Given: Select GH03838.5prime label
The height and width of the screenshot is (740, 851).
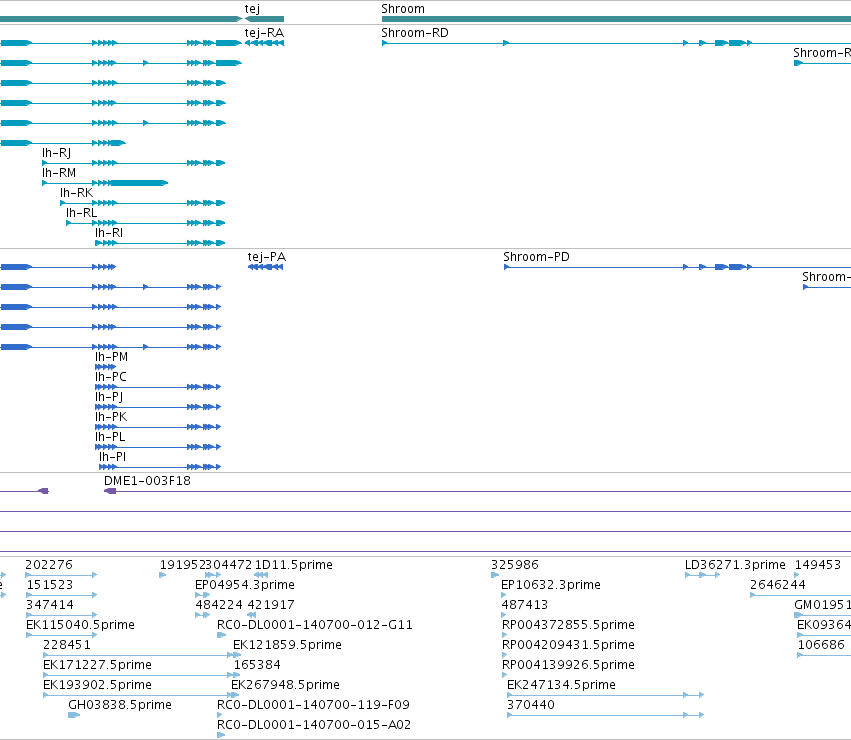Looking at the screenshot, I should click(120, 705).
